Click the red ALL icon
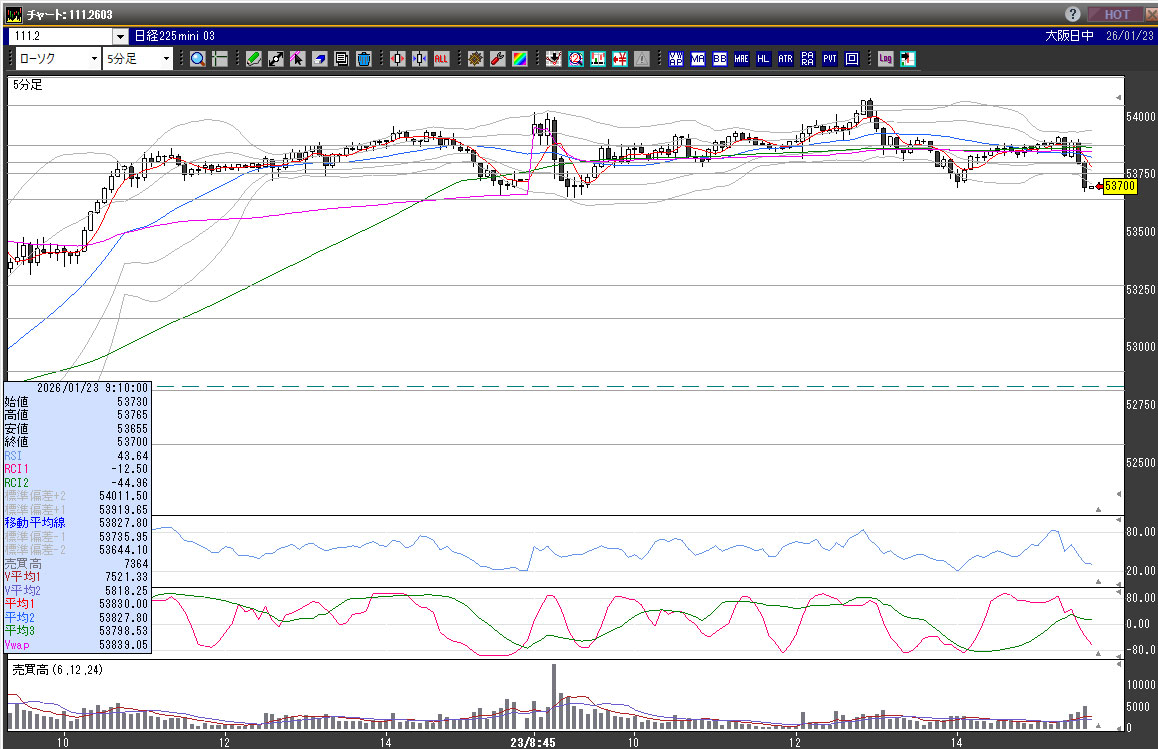This screenshot has width=1158, height=749. point(441,59)
